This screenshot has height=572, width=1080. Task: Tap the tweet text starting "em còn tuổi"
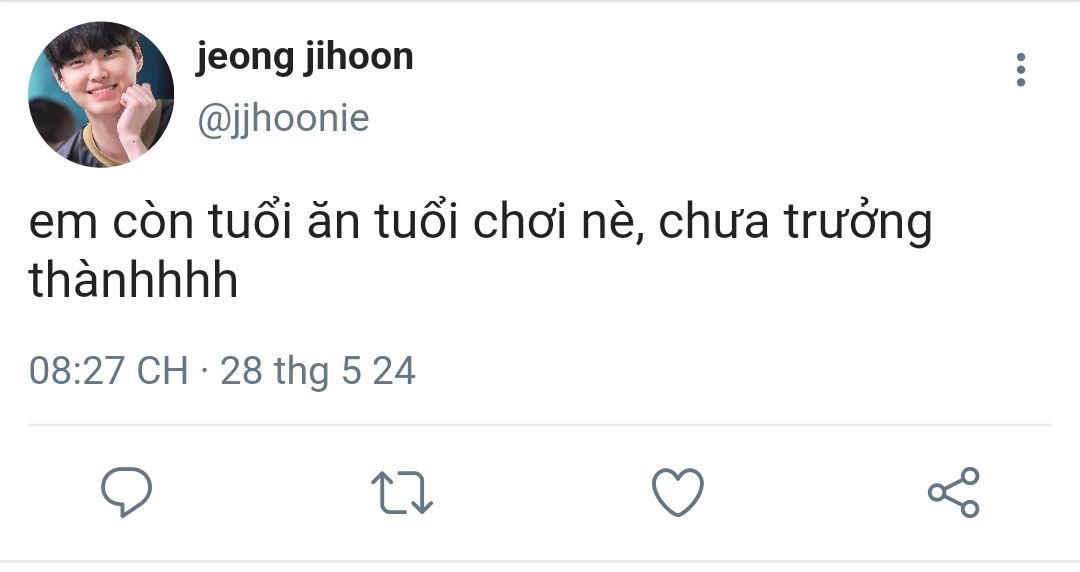coord(480,225)
